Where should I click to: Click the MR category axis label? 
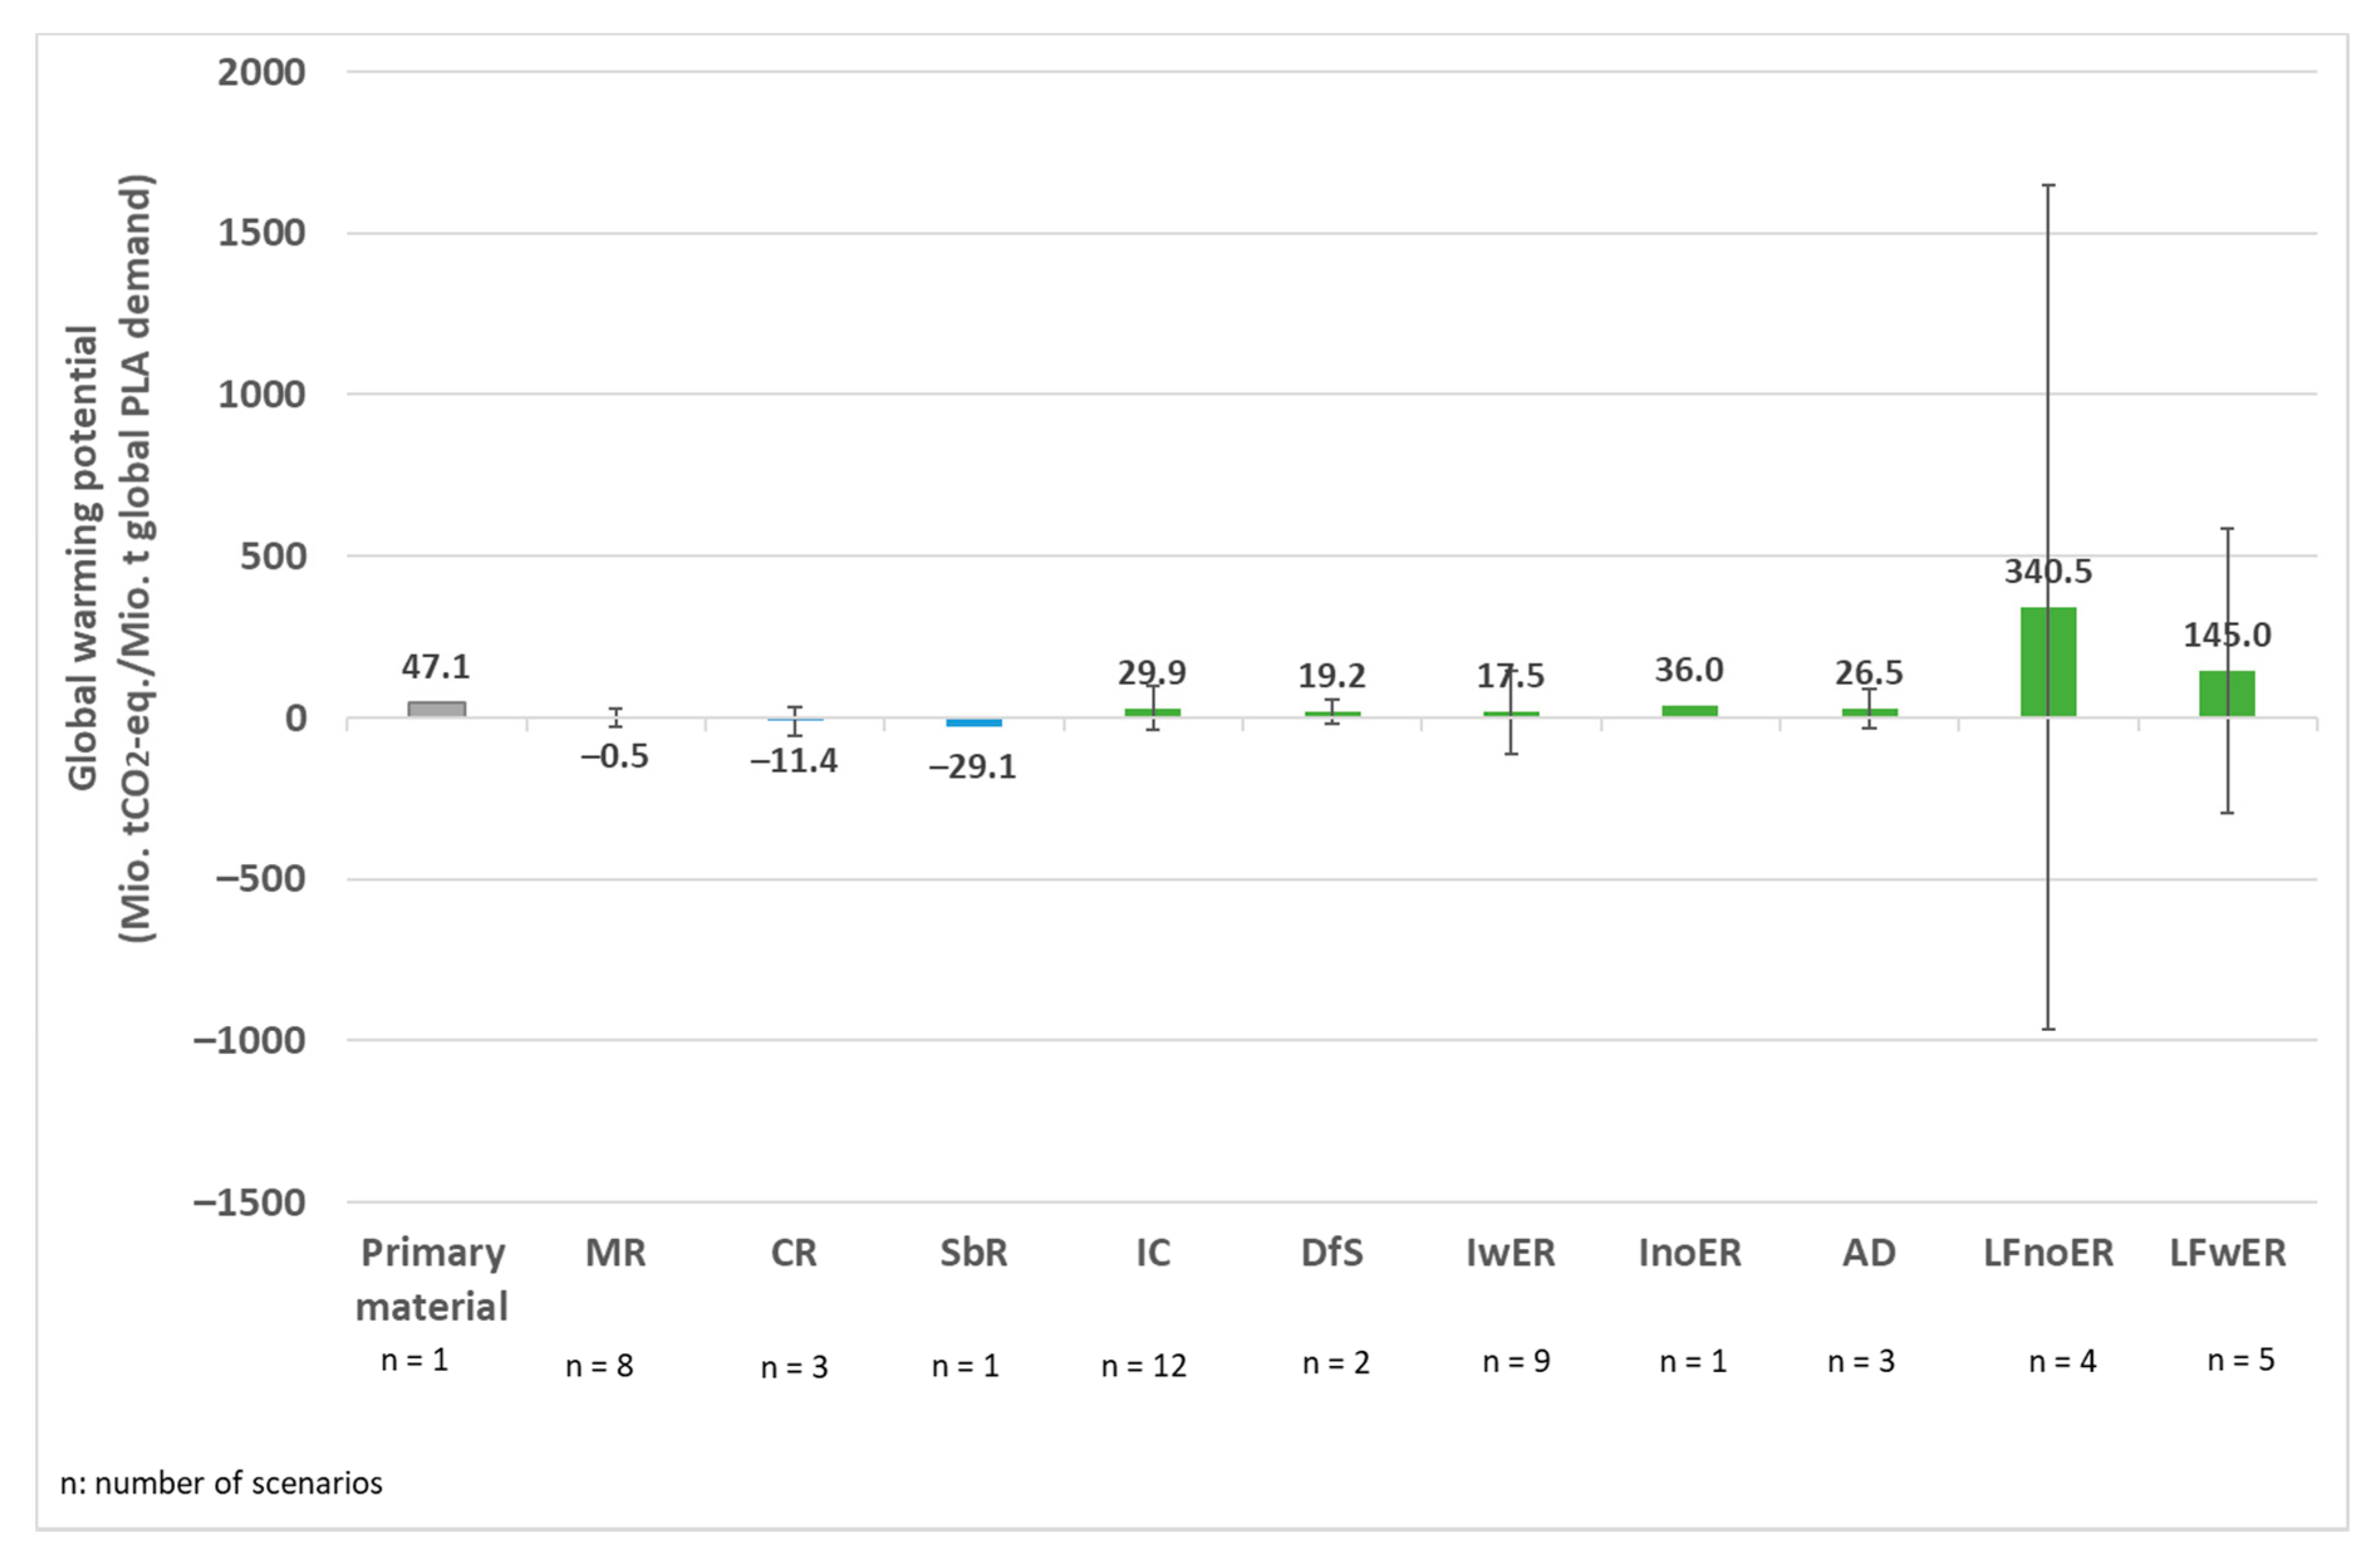(615, 1253)
